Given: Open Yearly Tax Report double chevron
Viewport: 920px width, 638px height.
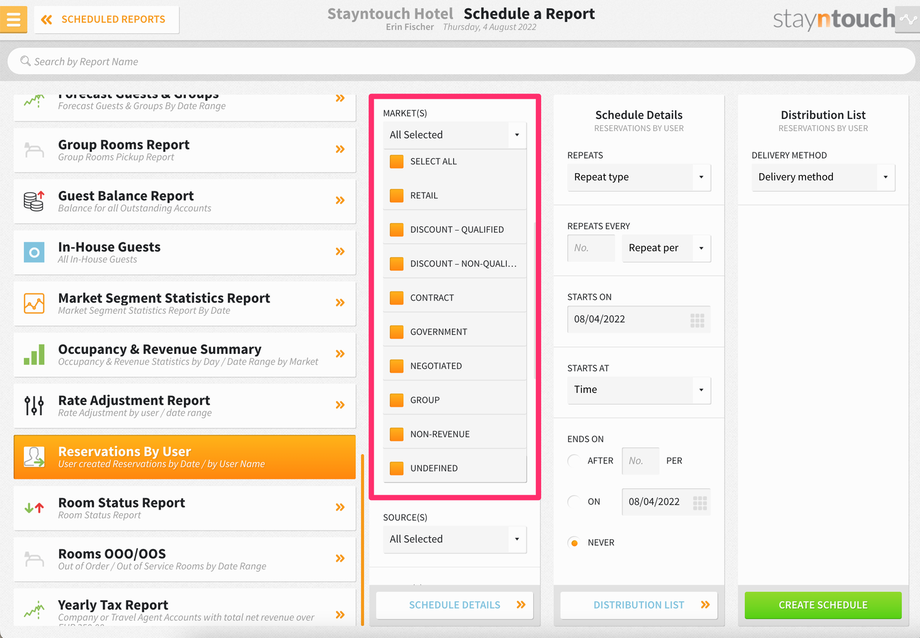Looking at the screenshot, I should pos(340,615).
